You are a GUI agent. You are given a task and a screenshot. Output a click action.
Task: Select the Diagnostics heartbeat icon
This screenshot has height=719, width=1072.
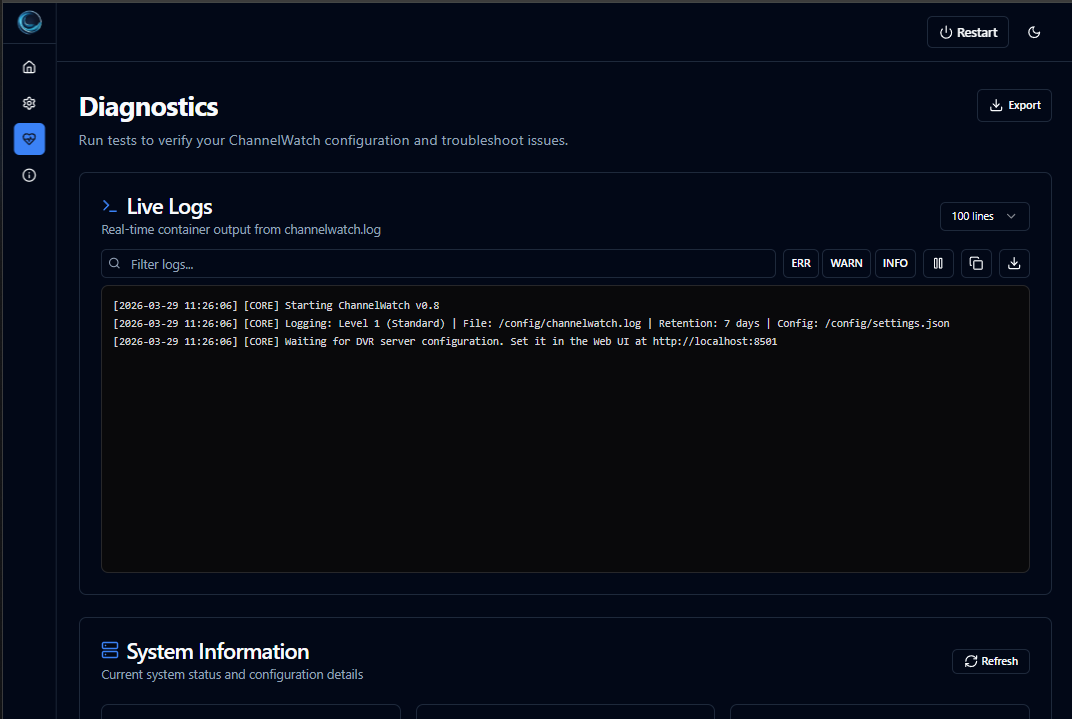[29, 139]
